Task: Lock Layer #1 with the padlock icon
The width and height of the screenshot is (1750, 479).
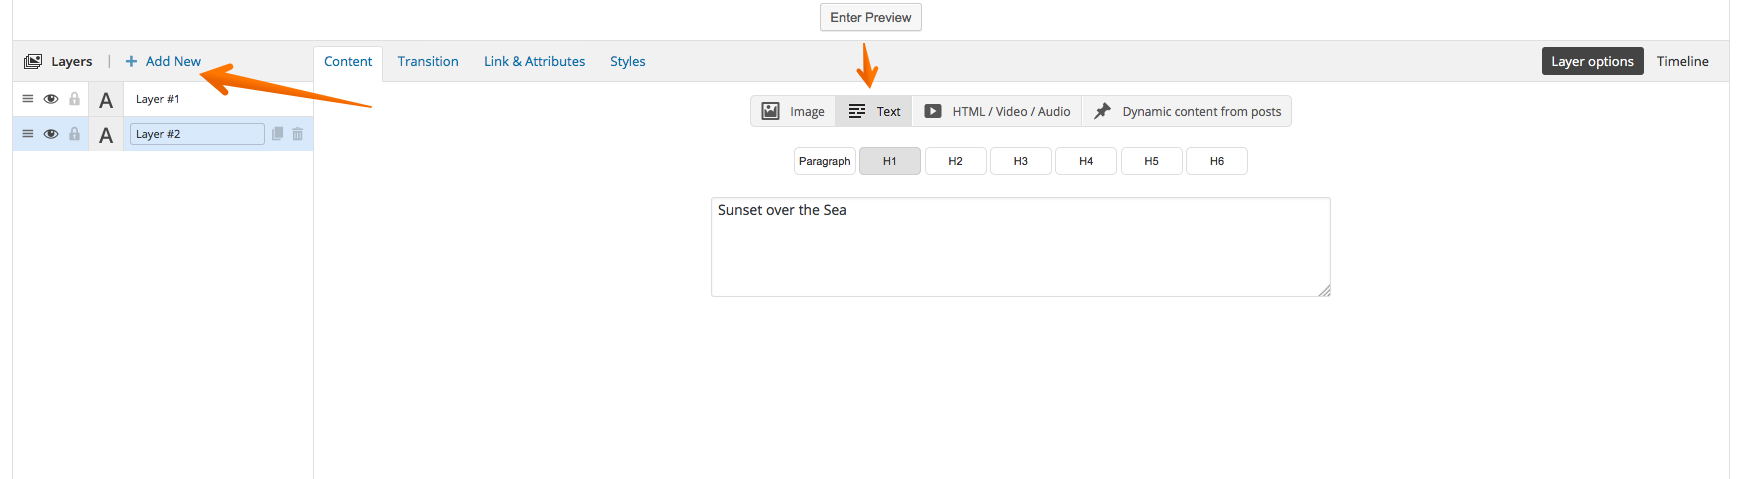Action: click(74, 99)
